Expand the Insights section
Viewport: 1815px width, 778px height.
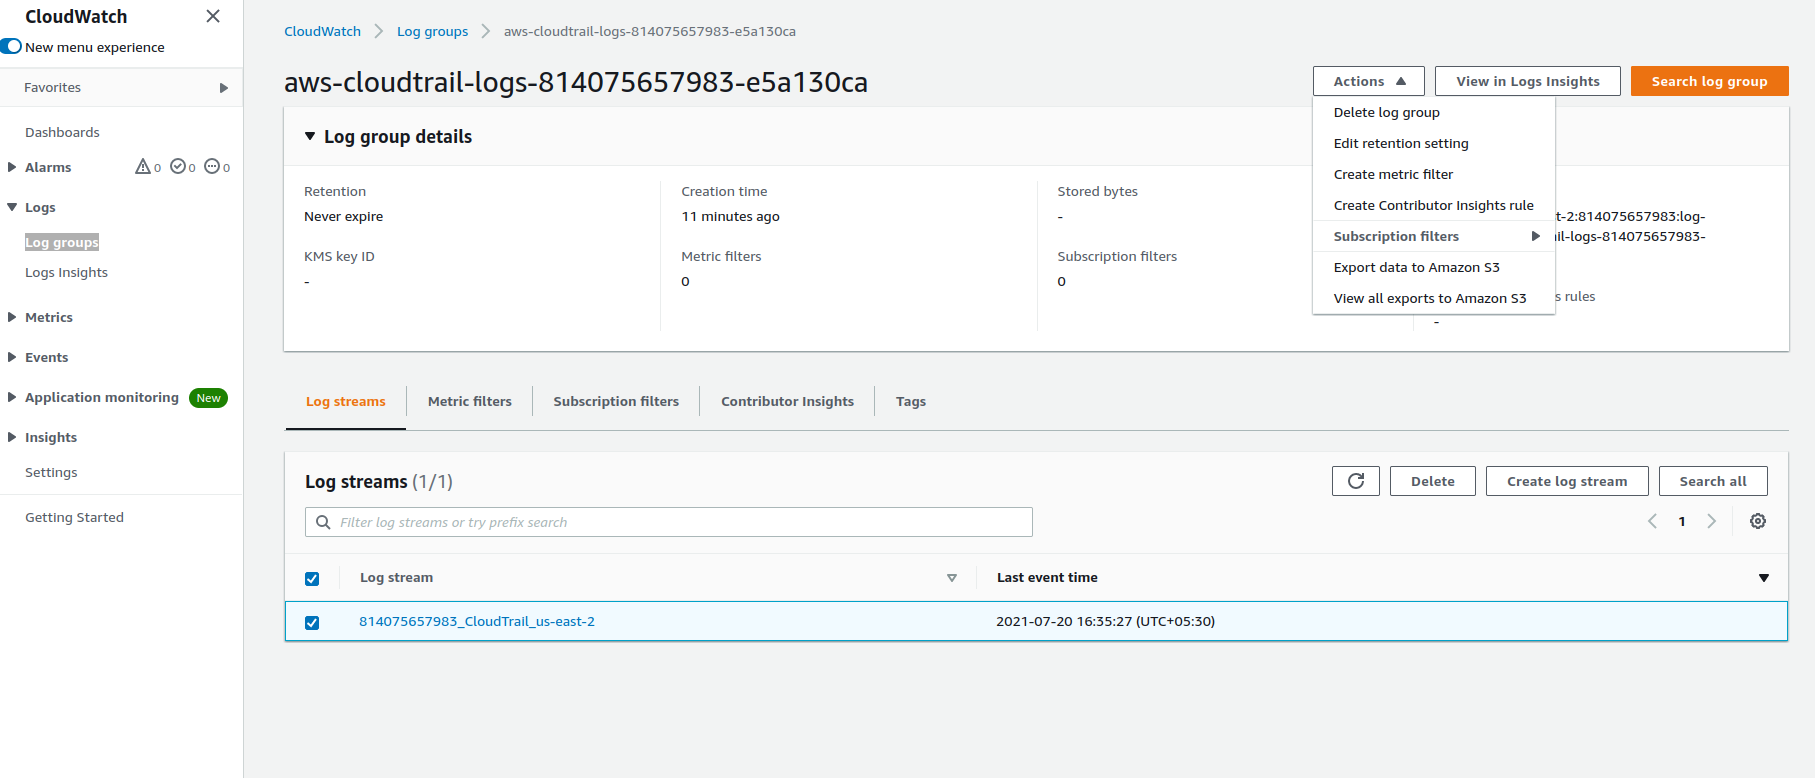click(x=12, y=437)
